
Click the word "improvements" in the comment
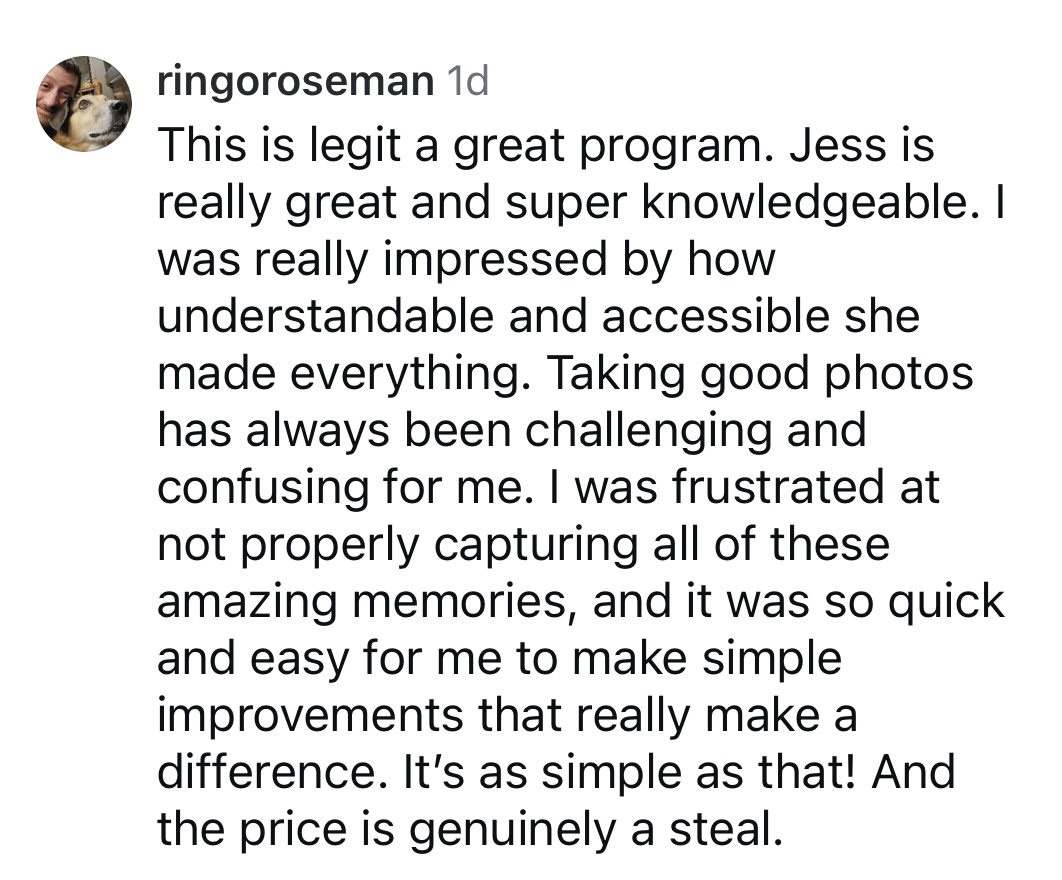pyautogui.click(x=310, y=715)
